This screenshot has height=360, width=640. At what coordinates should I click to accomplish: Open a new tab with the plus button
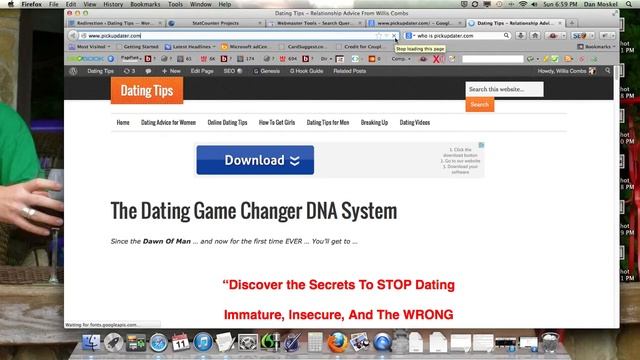572,23
